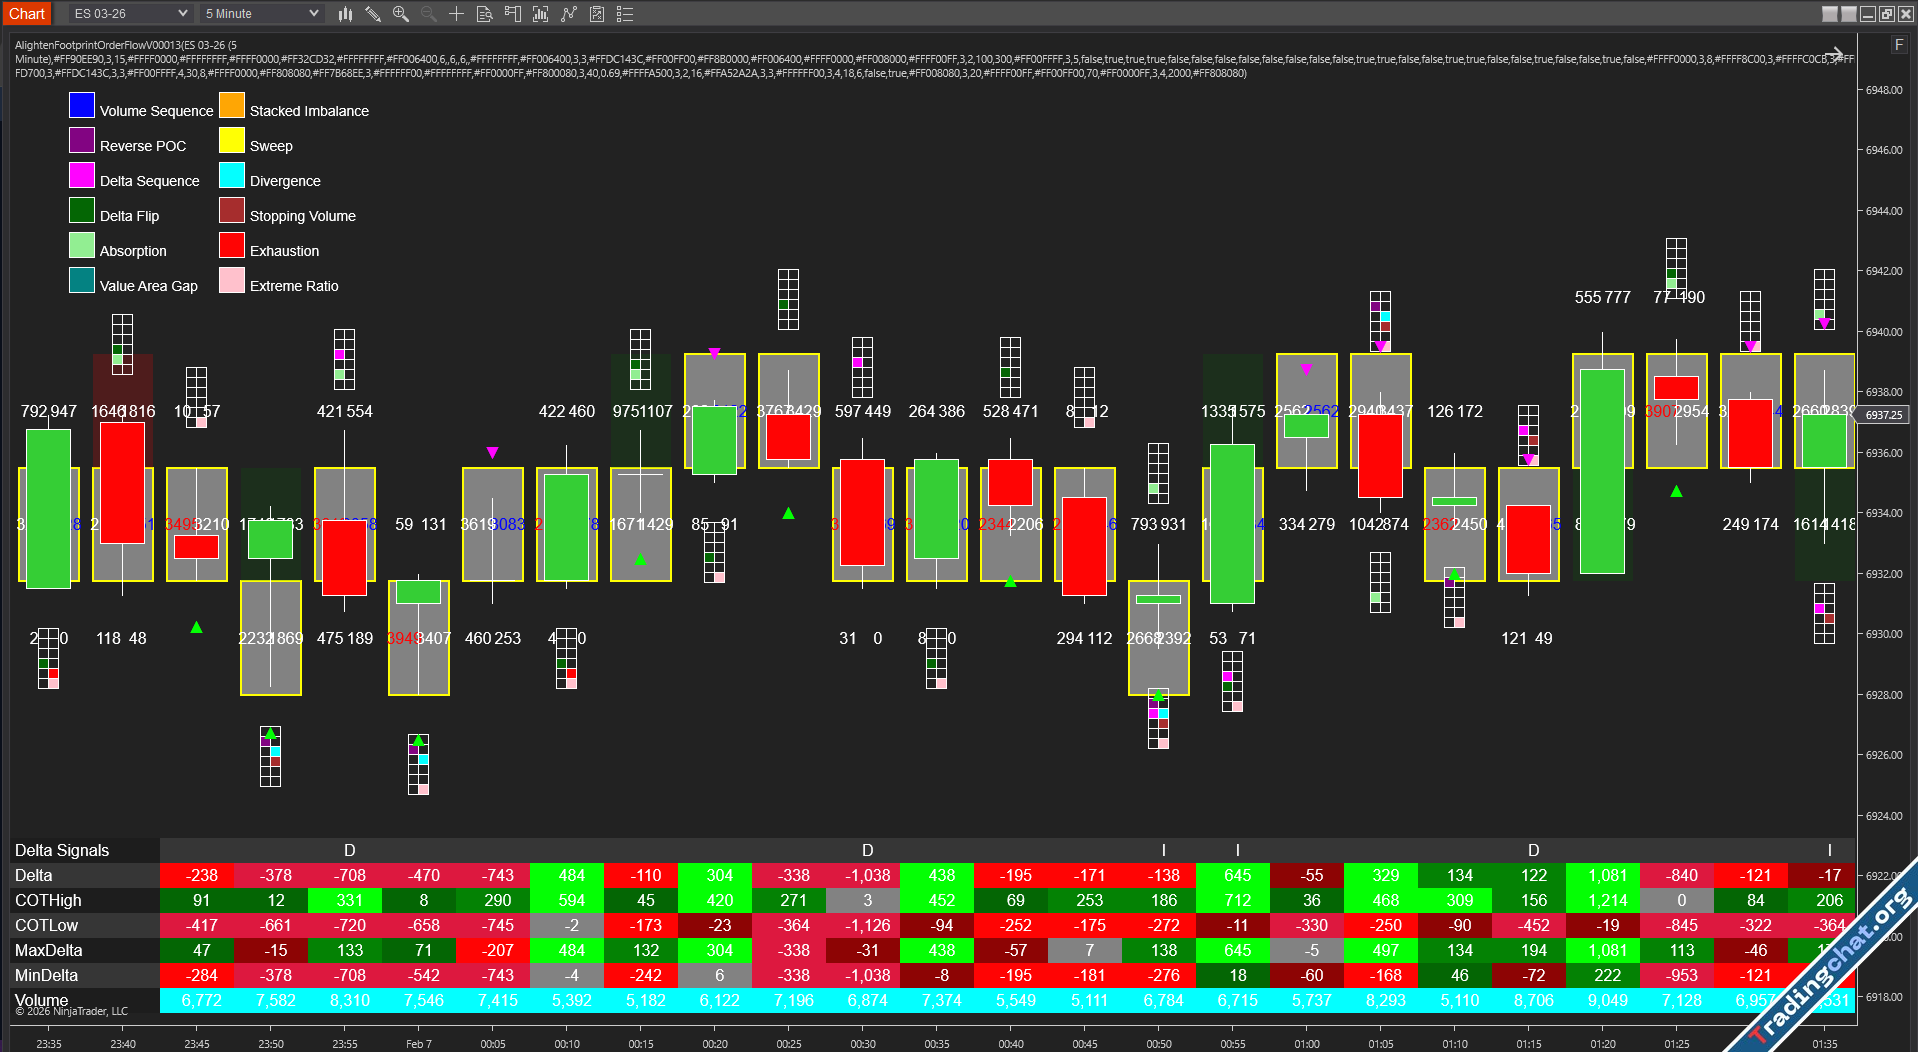
Task: Open the chart style bars icon
Action: point(345,14)
